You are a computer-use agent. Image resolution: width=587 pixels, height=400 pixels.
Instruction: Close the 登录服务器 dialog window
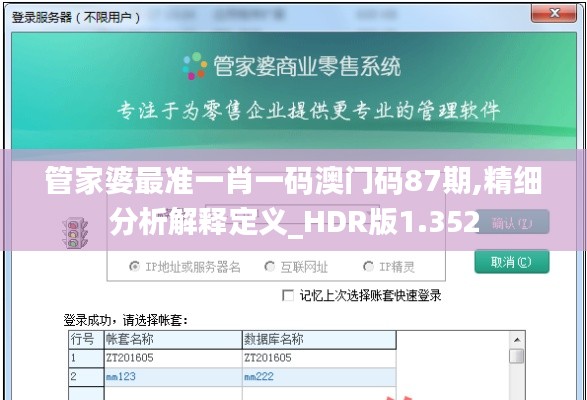[554, 13]
